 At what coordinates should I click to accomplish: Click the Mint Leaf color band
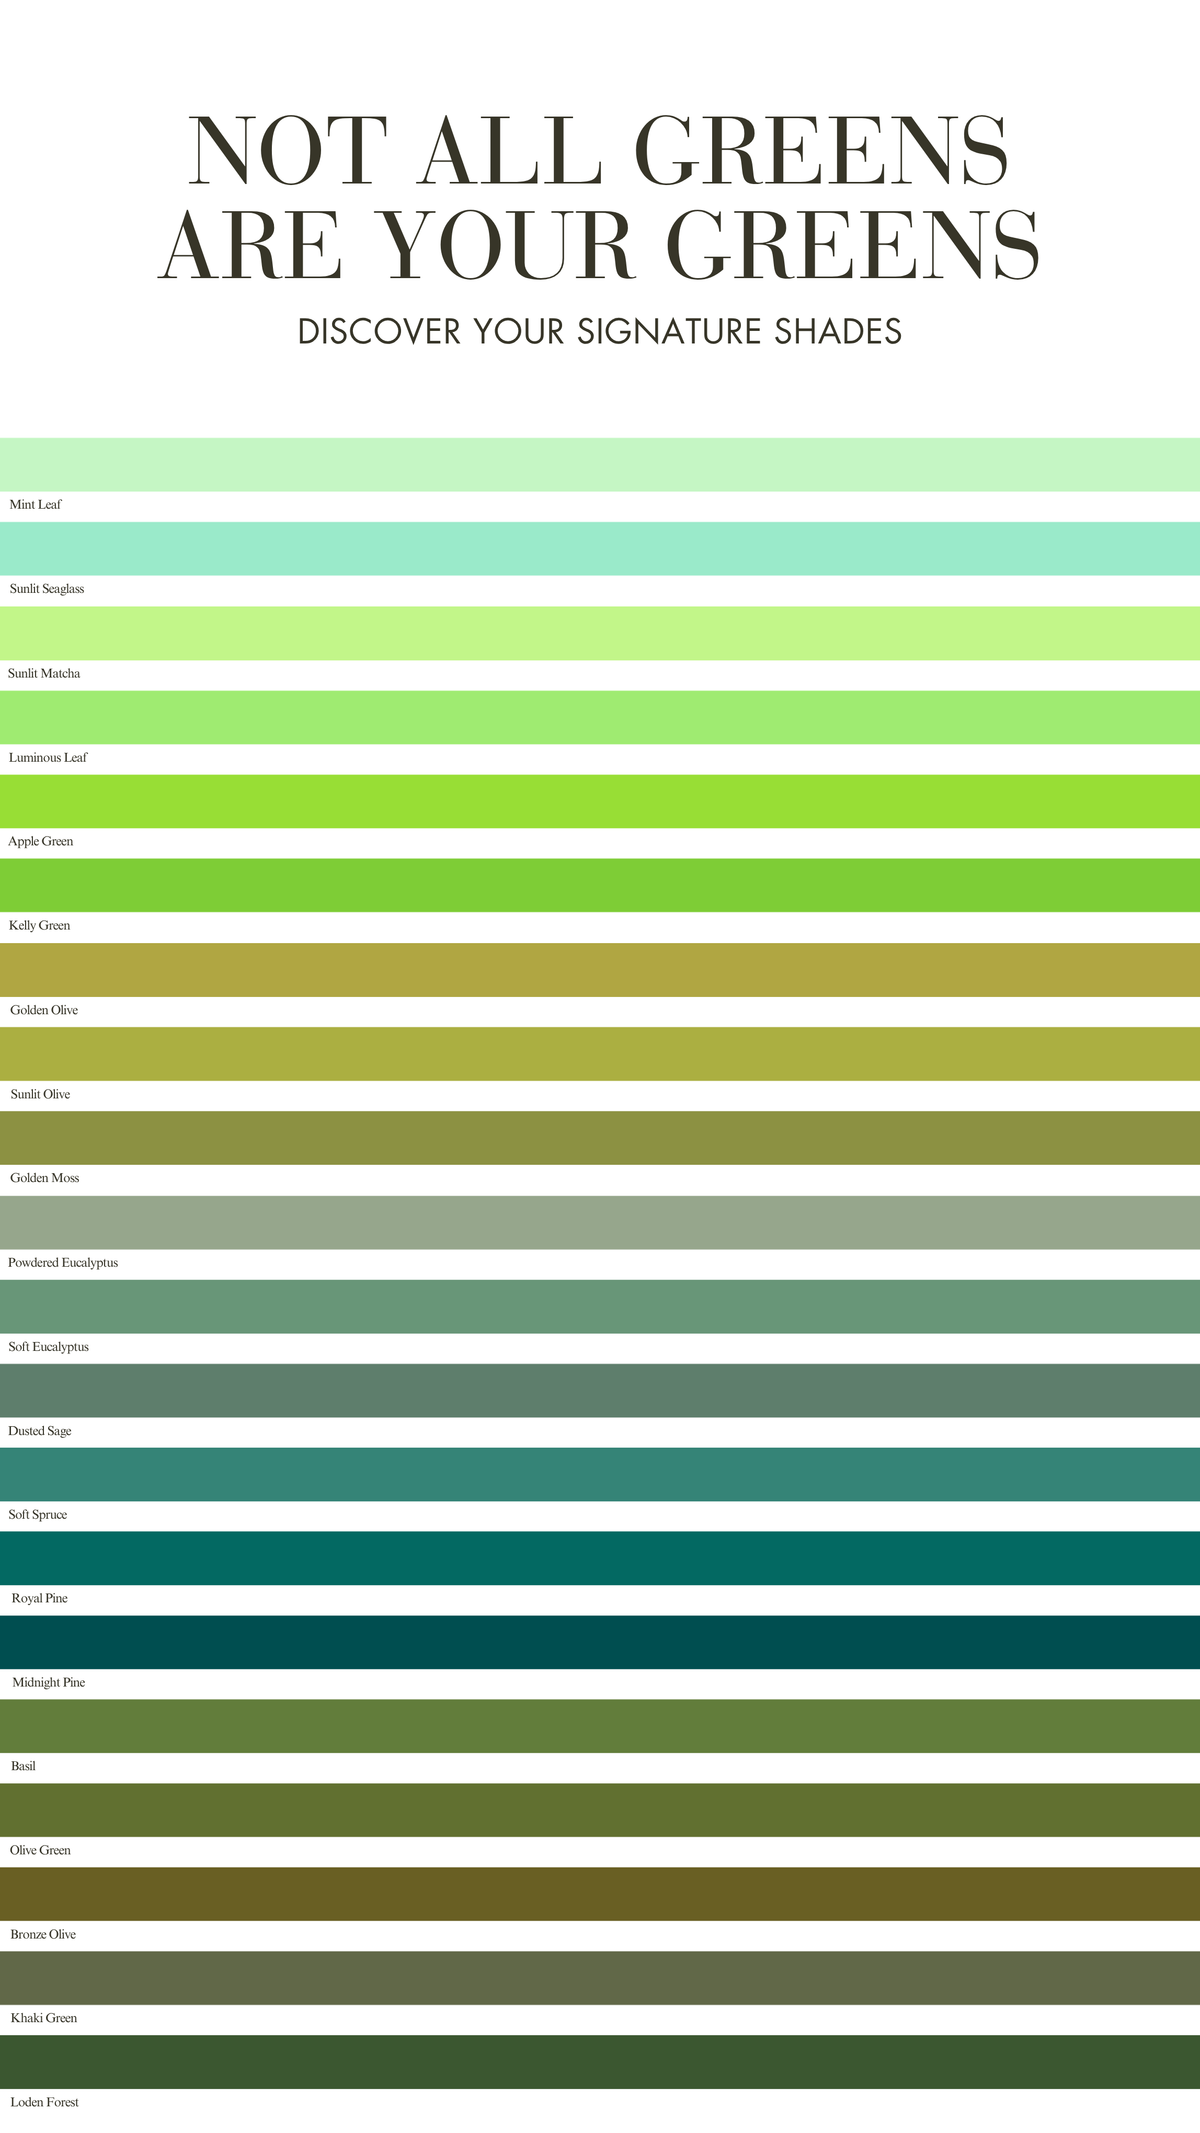[x=600, y=464]
